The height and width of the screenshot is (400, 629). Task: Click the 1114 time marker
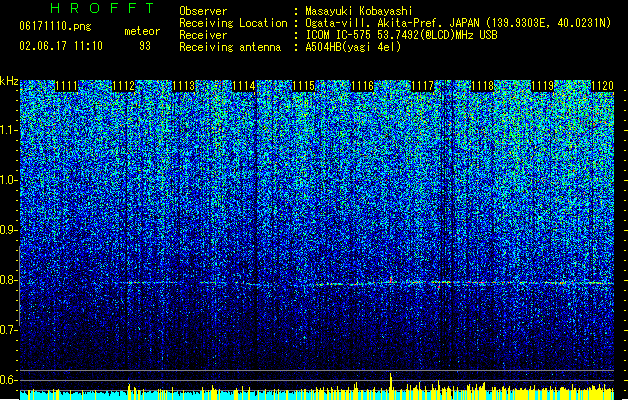click(243, 86)
